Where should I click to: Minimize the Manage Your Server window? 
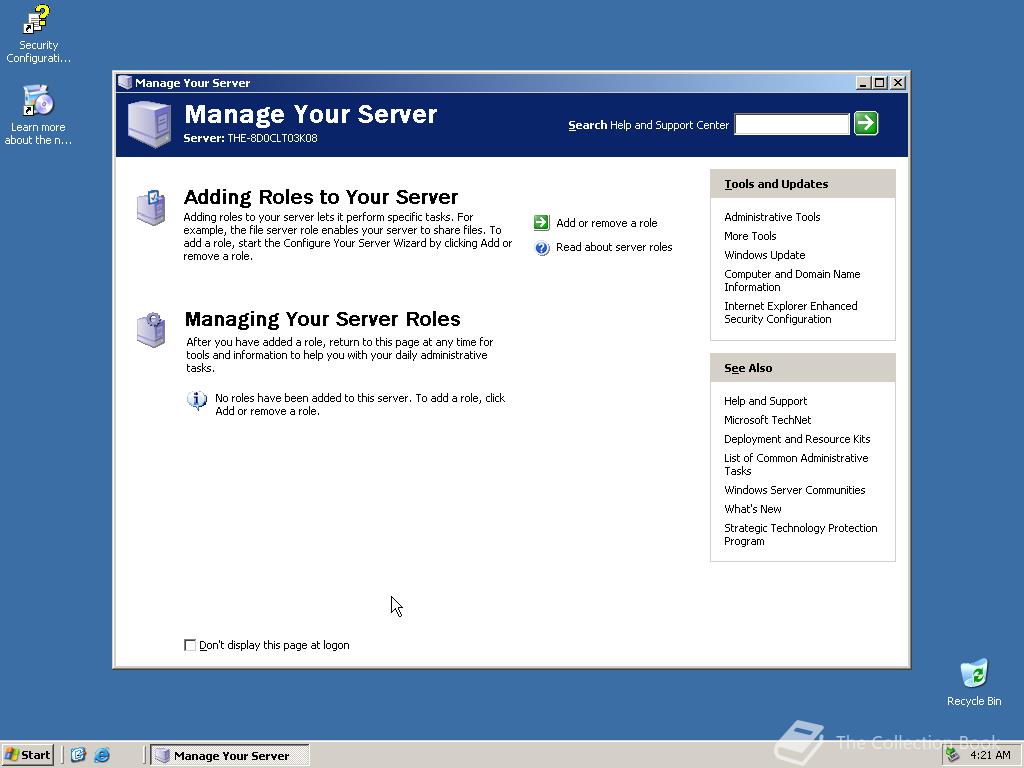pos(863,83)
